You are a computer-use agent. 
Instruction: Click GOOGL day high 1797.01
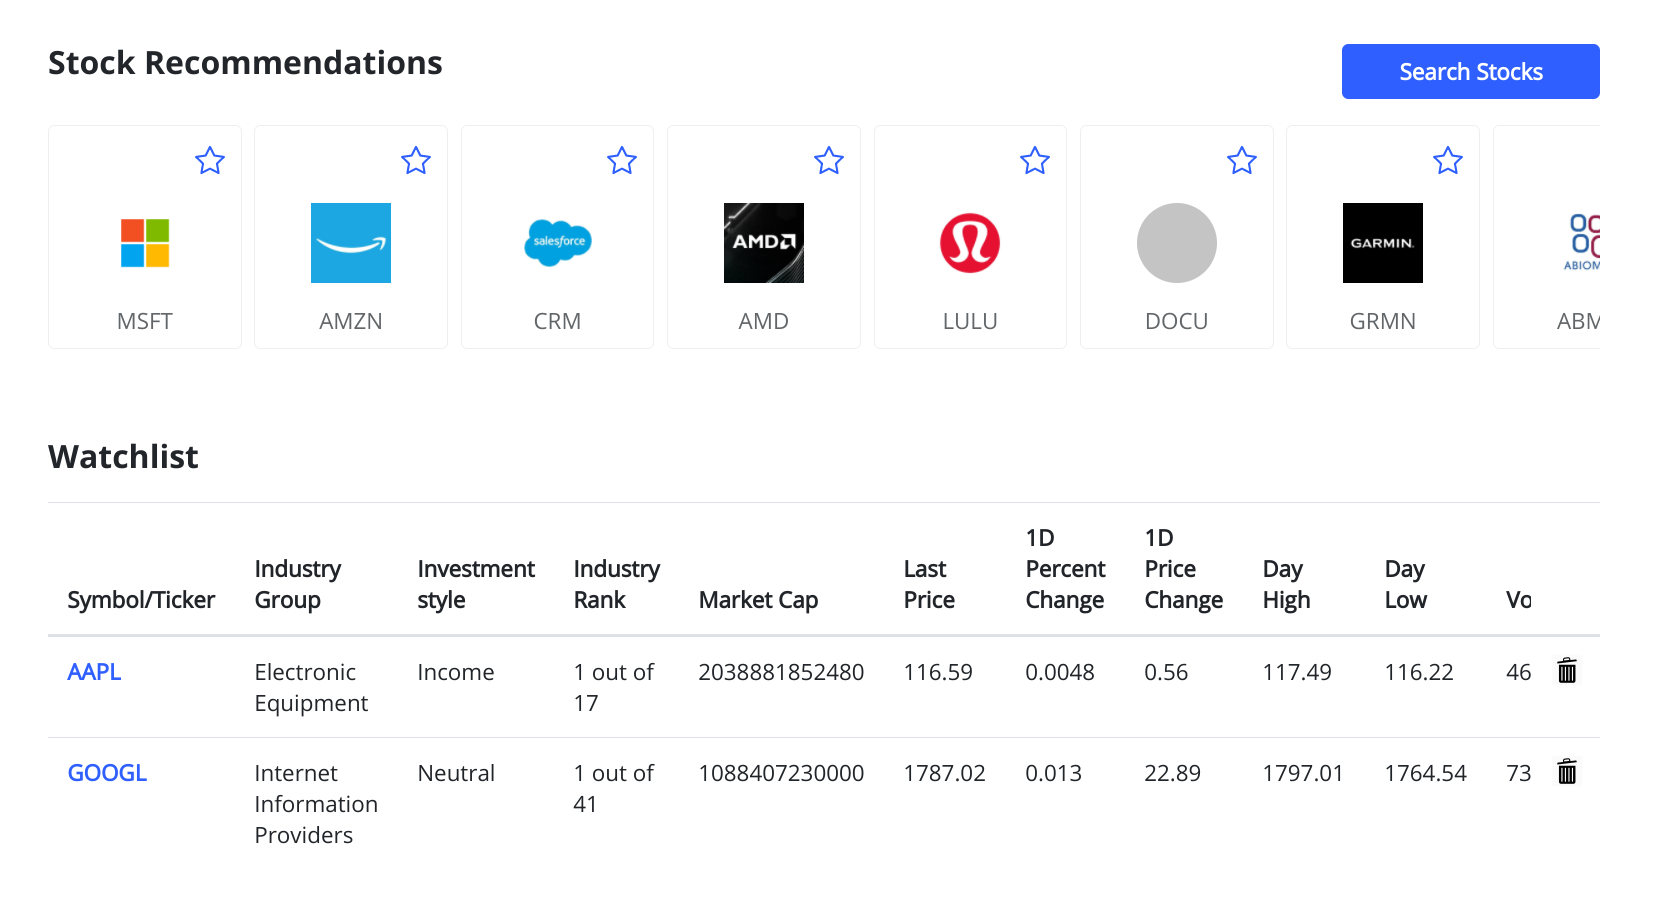[1303, 773]
